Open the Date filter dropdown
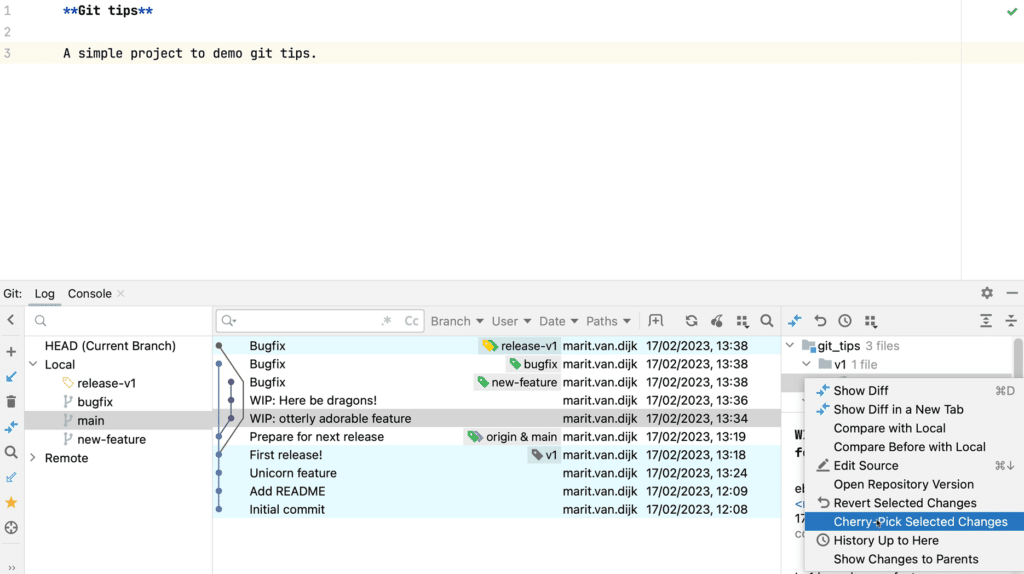Viewport: 1024px width, 574px height. coord(558,321)
